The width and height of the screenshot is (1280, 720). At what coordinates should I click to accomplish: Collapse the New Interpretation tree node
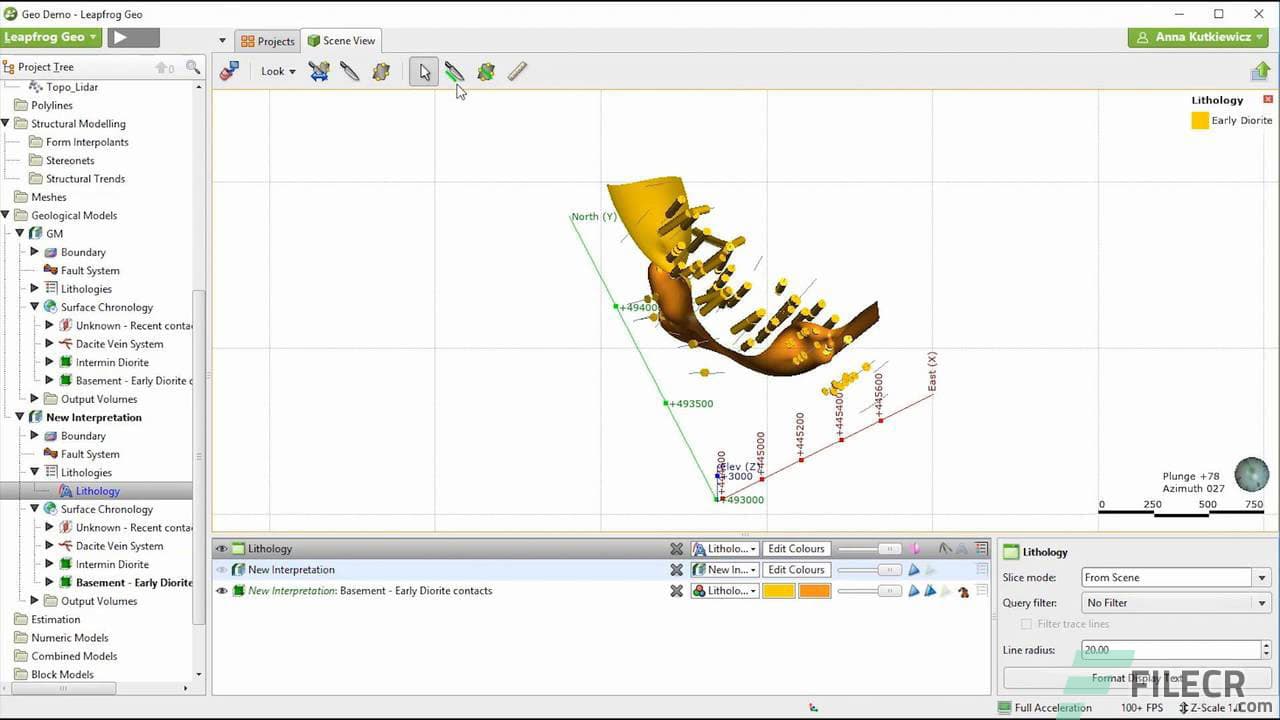tap(19, 417)
